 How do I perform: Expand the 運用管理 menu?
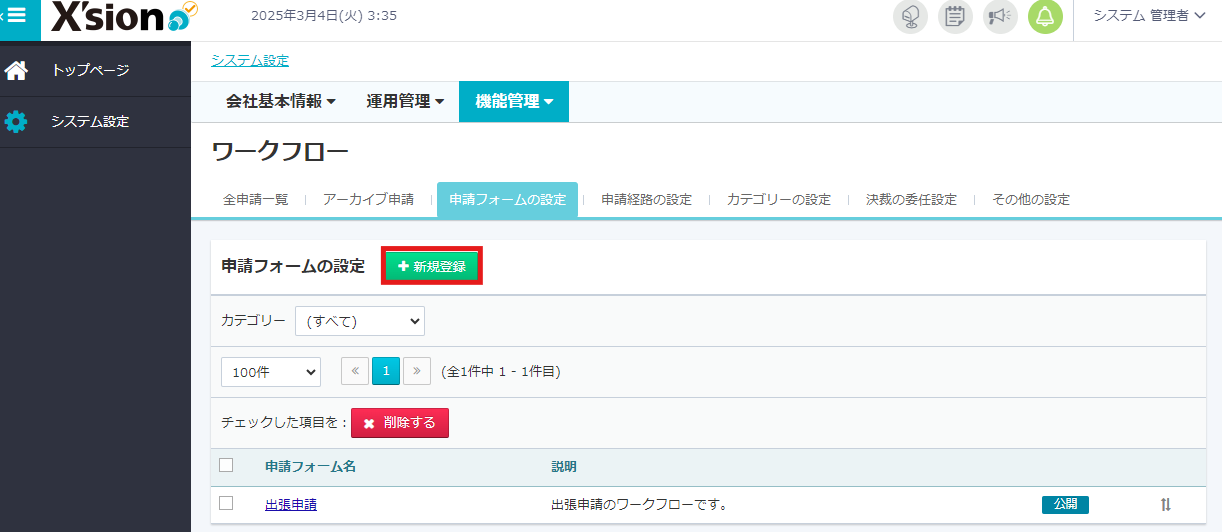tap(405, 101)
